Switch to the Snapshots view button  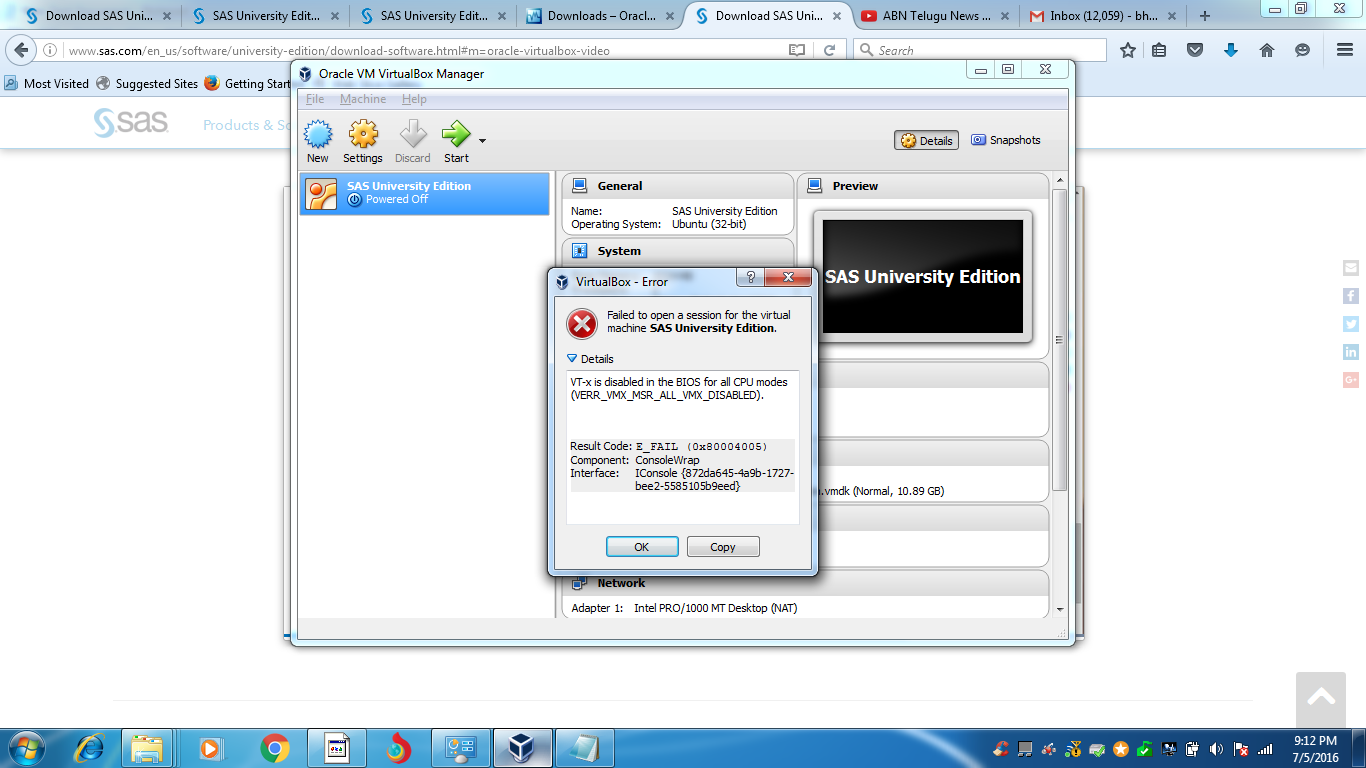[1006, 141]
